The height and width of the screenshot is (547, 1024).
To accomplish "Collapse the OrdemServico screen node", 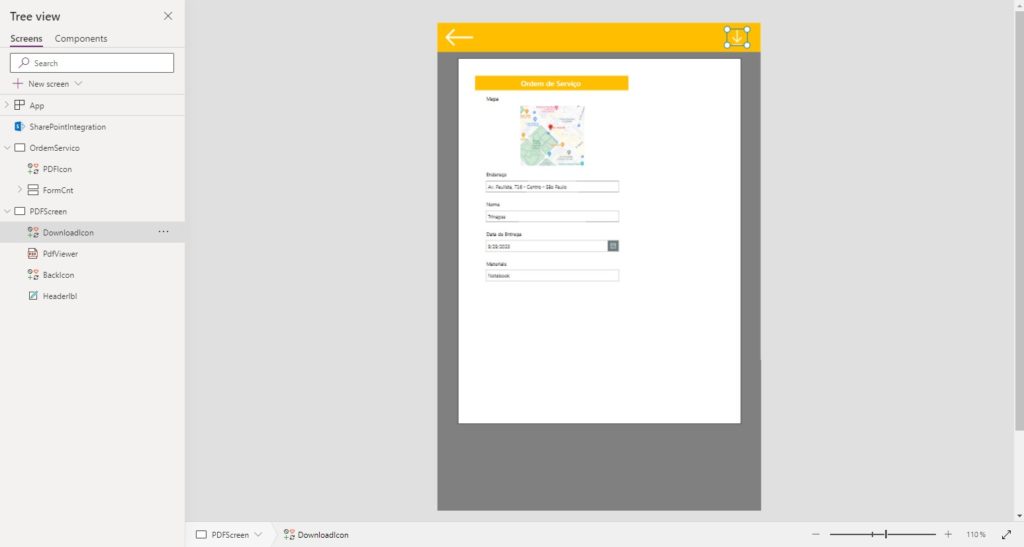I will [x=7, y=148].
